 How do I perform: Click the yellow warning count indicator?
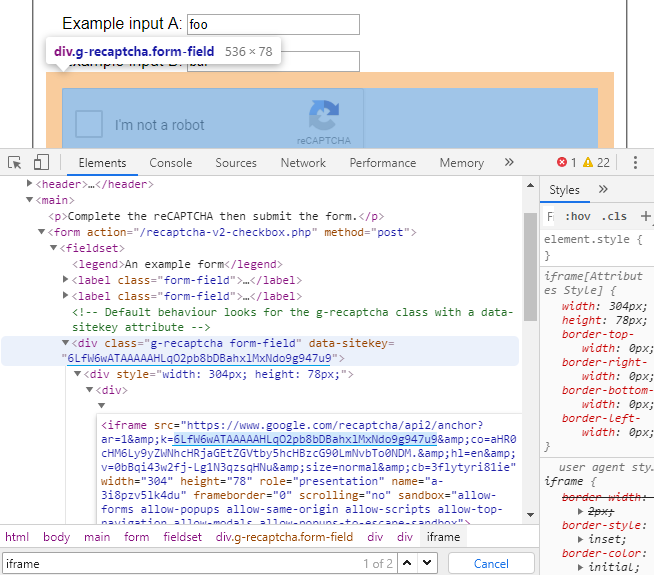pos(596,163)
